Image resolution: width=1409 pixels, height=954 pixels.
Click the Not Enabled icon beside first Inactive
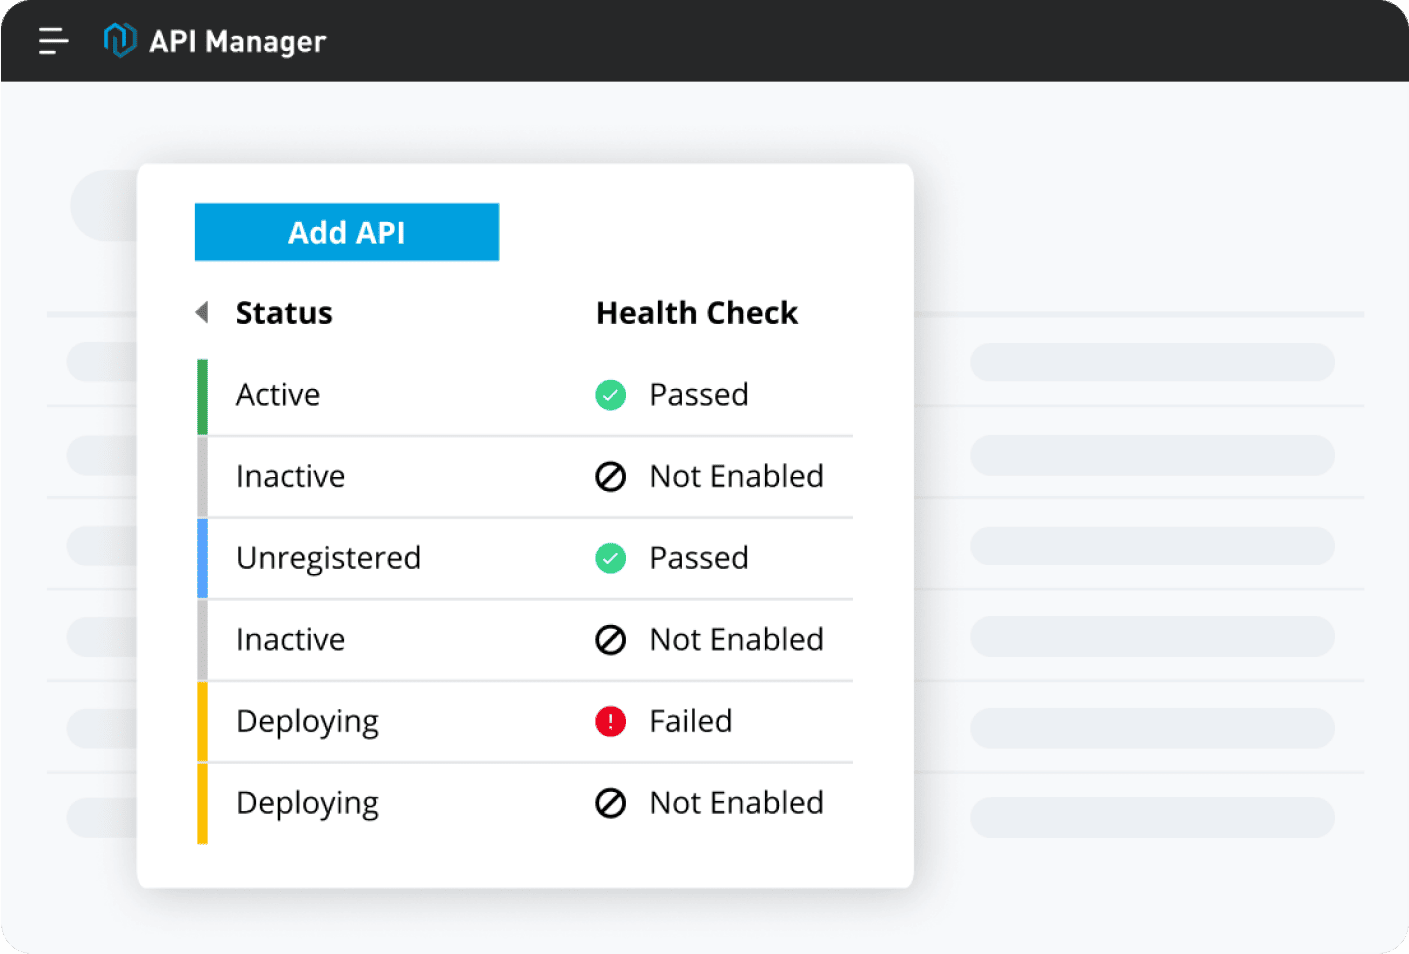pos(610,477)
